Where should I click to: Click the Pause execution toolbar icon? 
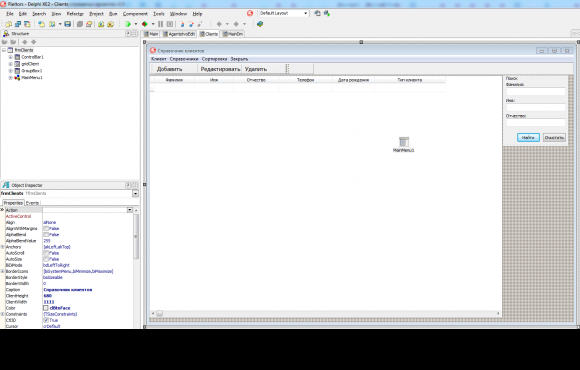[x=161, y=24]
